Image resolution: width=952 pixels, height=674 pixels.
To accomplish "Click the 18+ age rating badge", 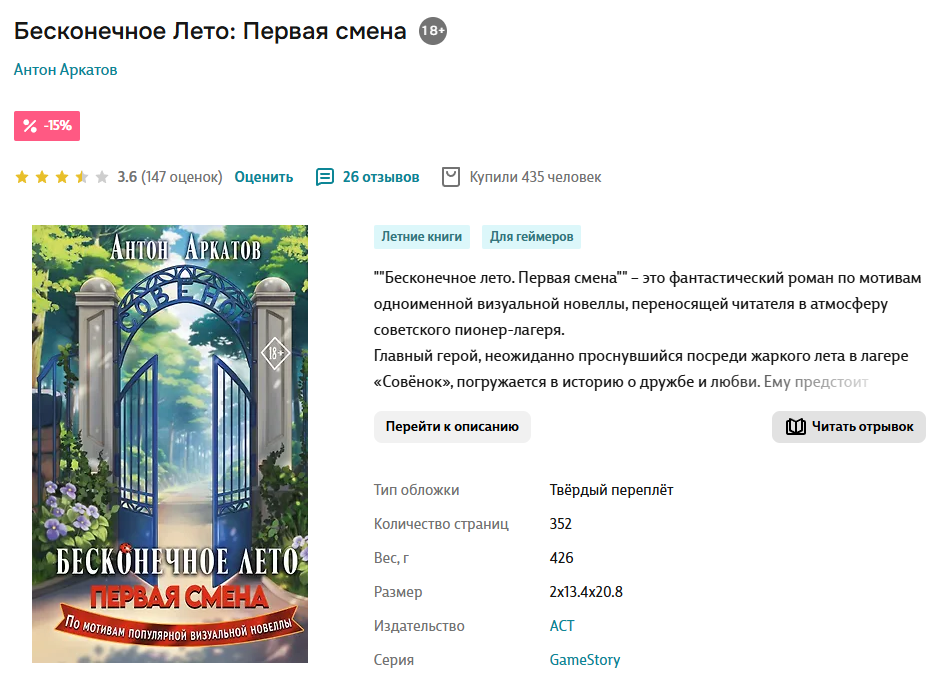I will pos(433,30).
